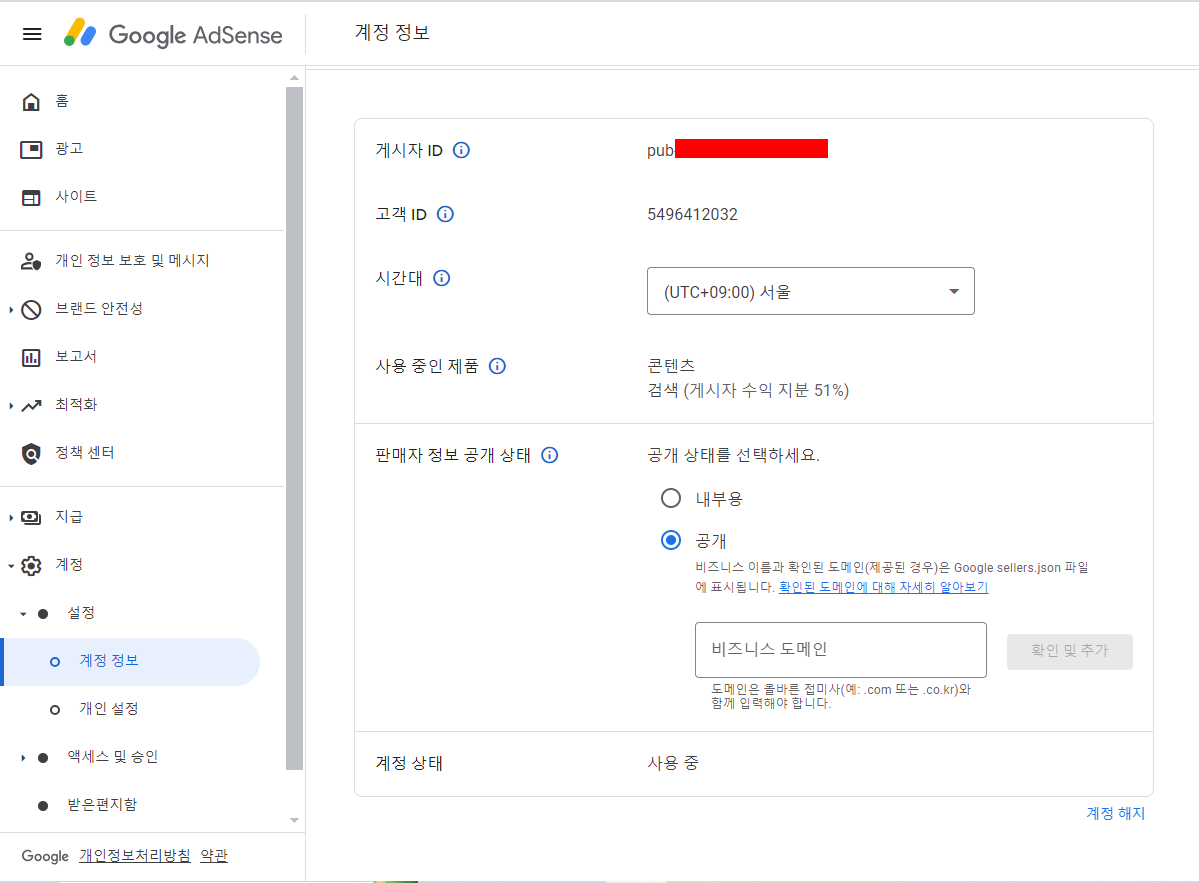Screen dimensions: 1199x883
Task: Click the sidebar scroll up arrow
Action: (x=294, y=78)
